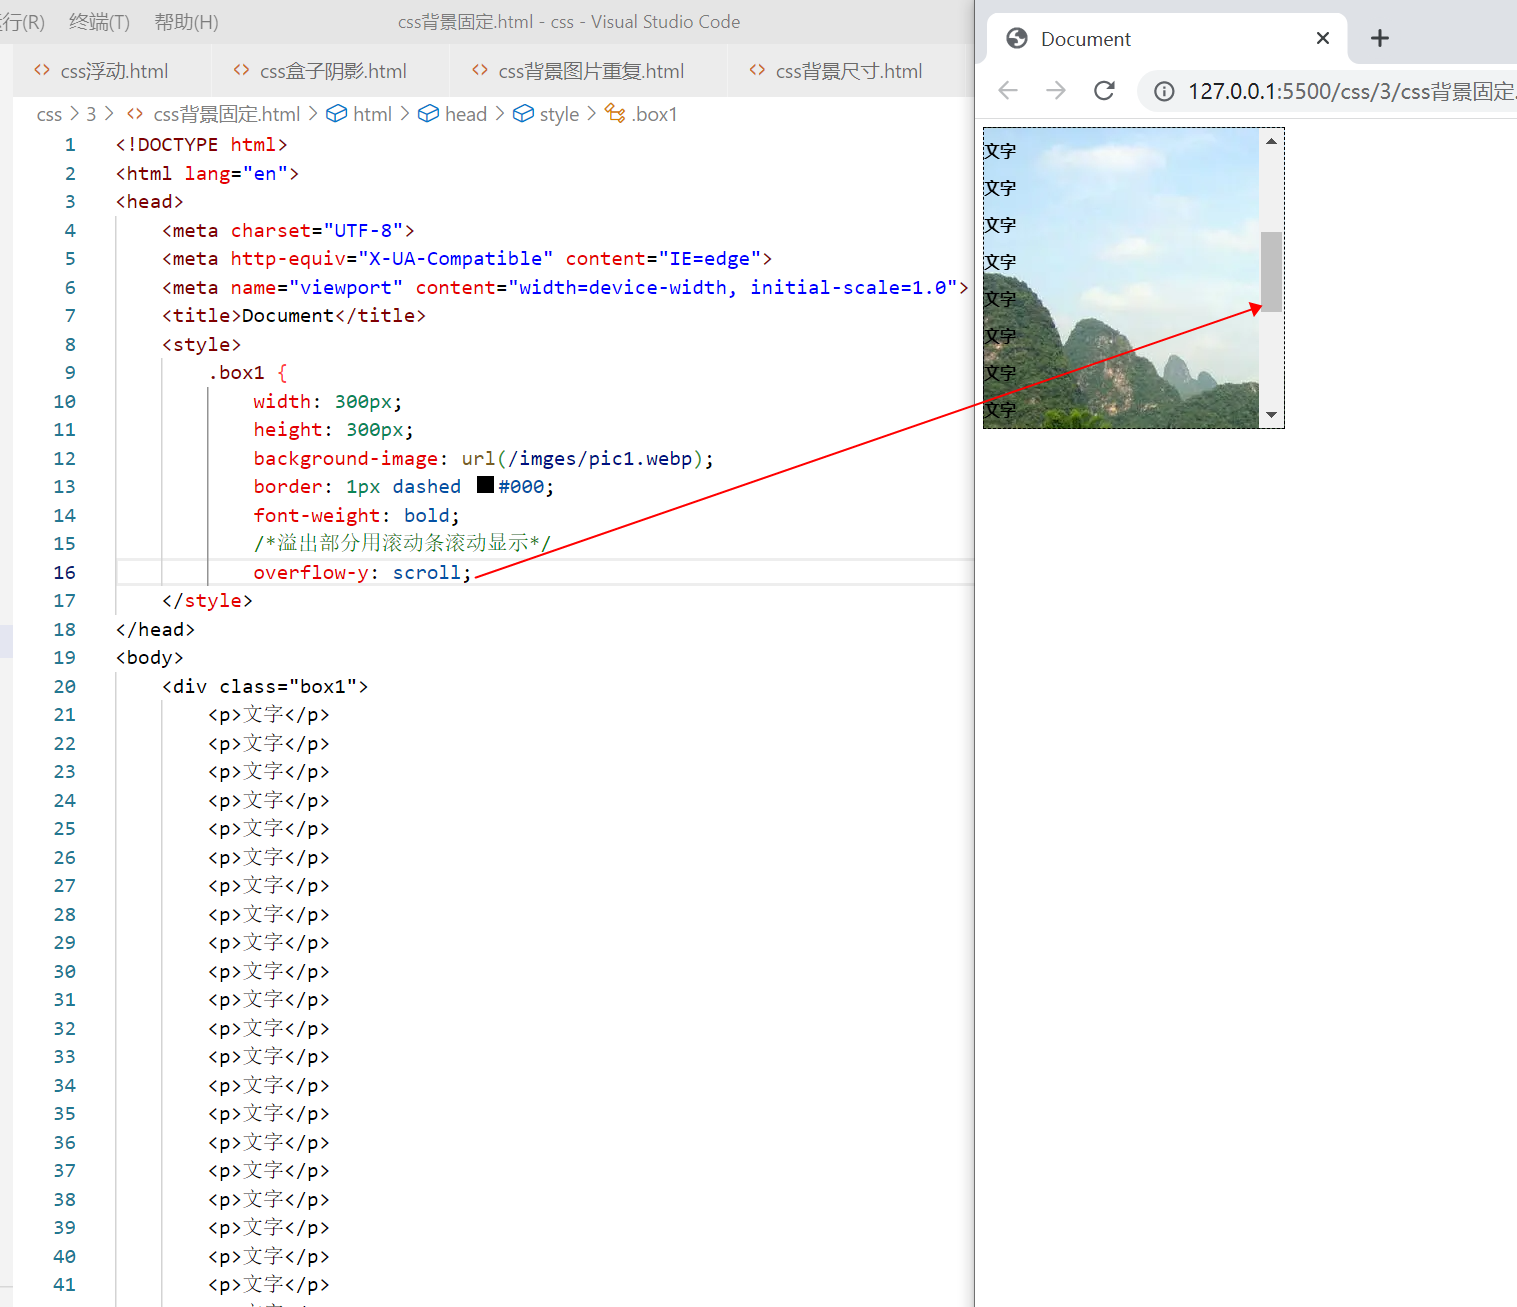Click the closing style tag on line 17
1517x1307 pixels.
point(207,601)
